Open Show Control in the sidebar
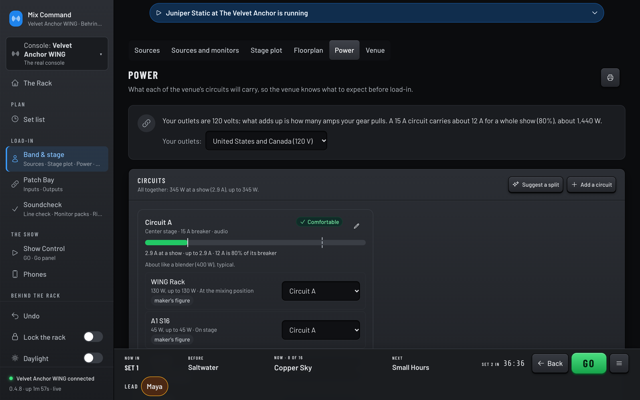The width and height of the screenshot is (640, 400). (x=57, y=253)
